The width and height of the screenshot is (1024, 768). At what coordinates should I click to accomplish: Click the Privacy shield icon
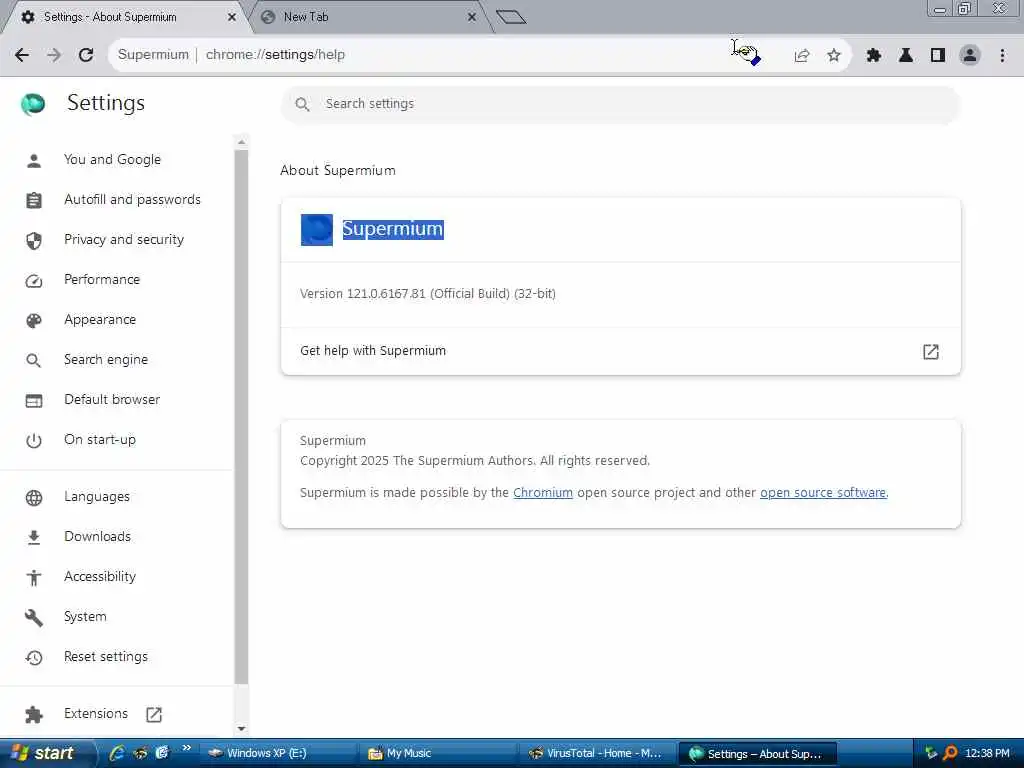[x=34, y=241]
